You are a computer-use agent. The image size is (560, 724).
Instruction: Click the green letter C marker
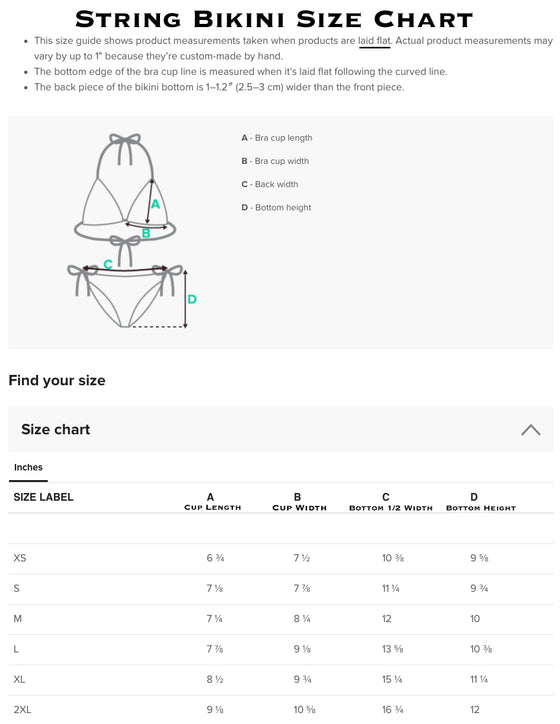(x=108, y=264)
